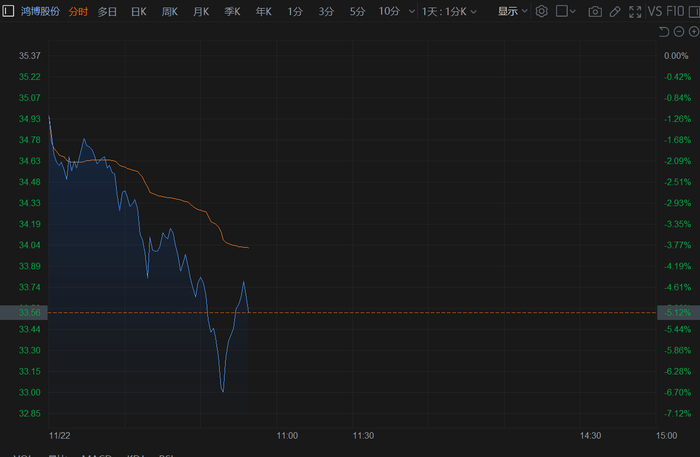Zoom out chart with minus icon
The image size is (700, 457).
pos(680,32)
